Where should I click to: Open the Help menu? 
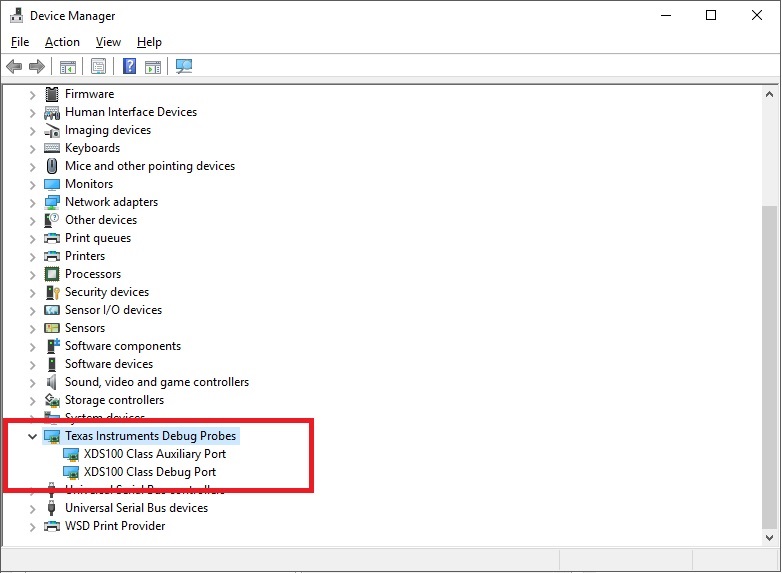(149, 42)
